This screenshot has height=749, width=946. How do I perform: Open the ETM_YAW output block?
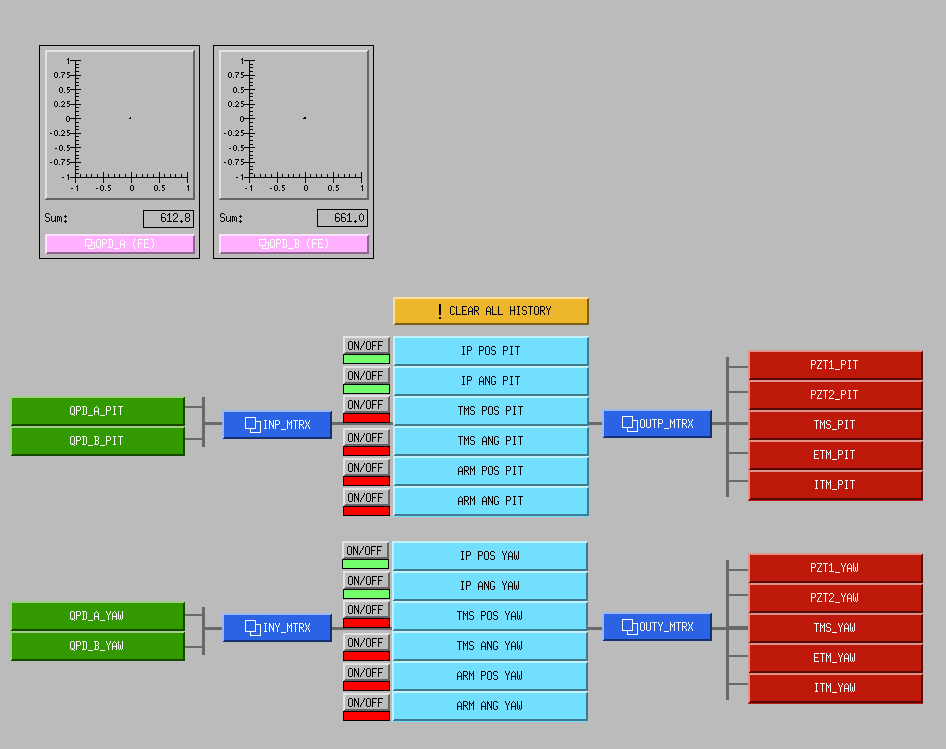coord(836,658)
